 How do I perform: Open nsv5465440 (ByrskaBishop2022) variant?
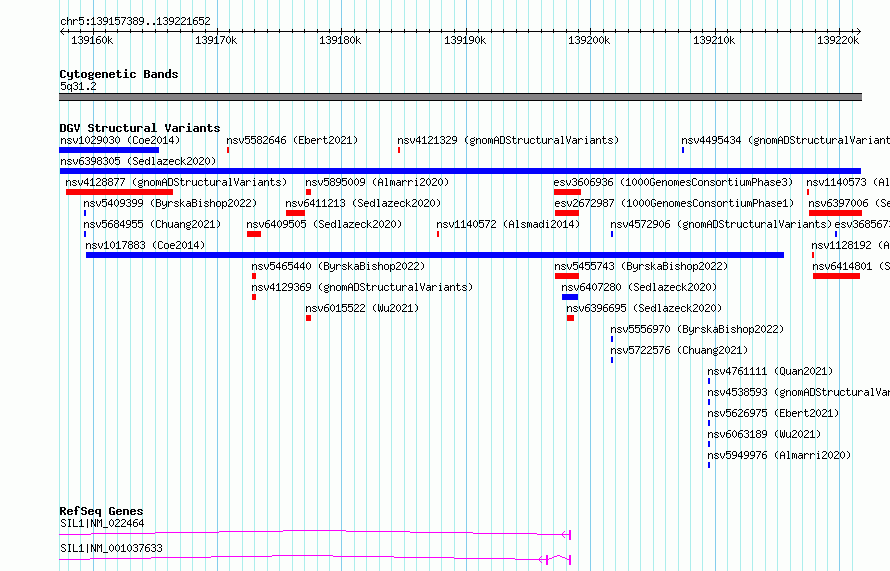(x=338, y=266)
